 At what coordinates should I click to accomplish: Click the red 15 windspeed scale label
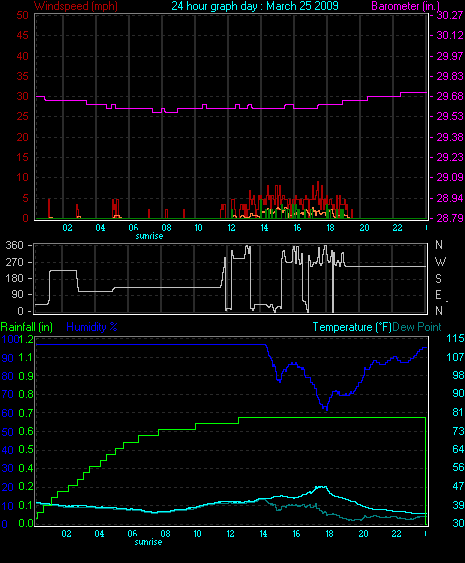click(x=23, y=157)
